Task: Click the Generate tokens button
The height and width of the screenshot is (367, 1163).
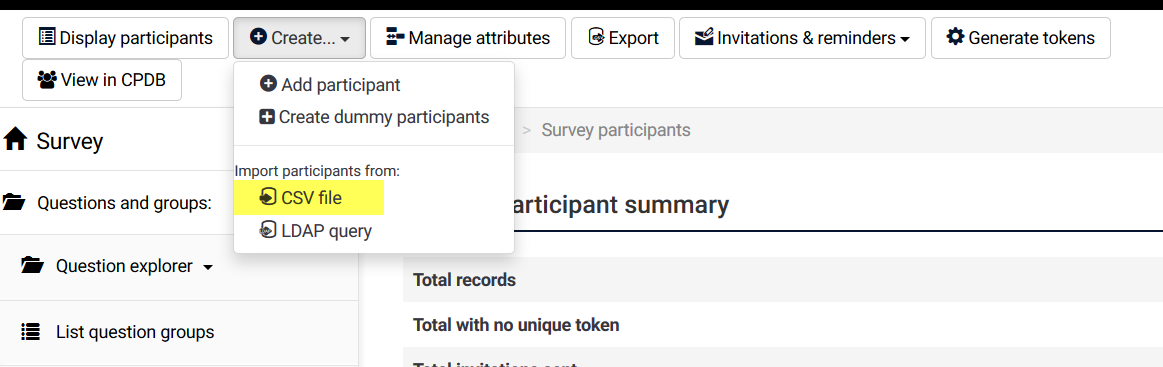Action: (1021, 38)
